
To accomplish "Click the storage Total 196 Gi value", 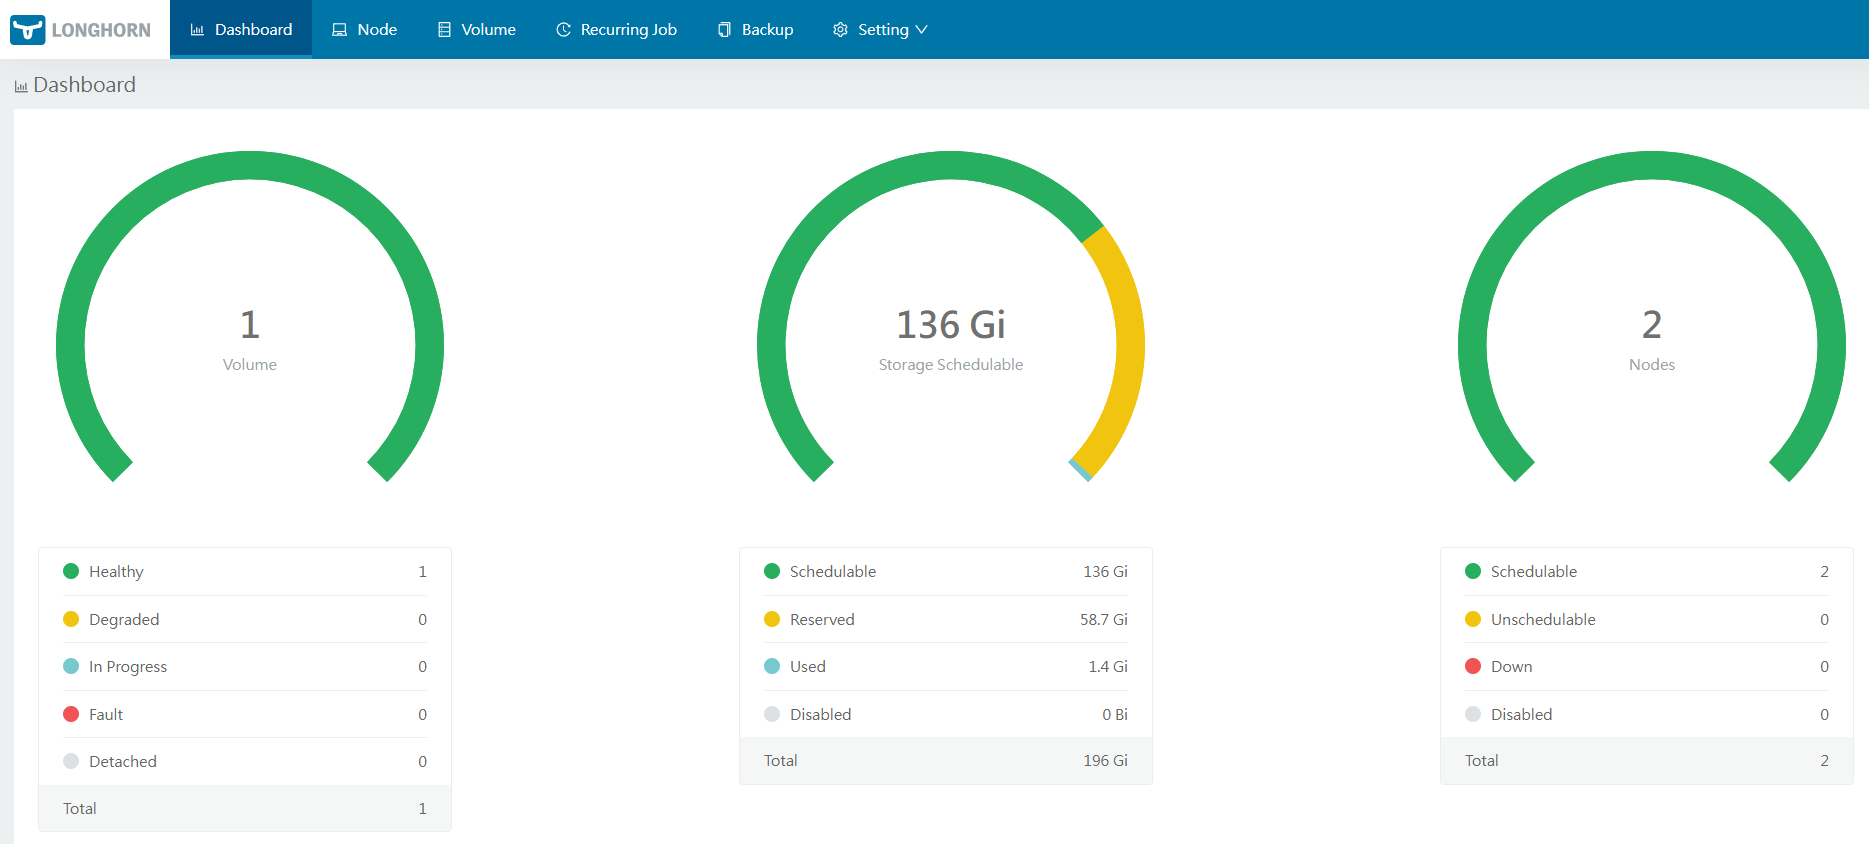I will [1105, 760].
